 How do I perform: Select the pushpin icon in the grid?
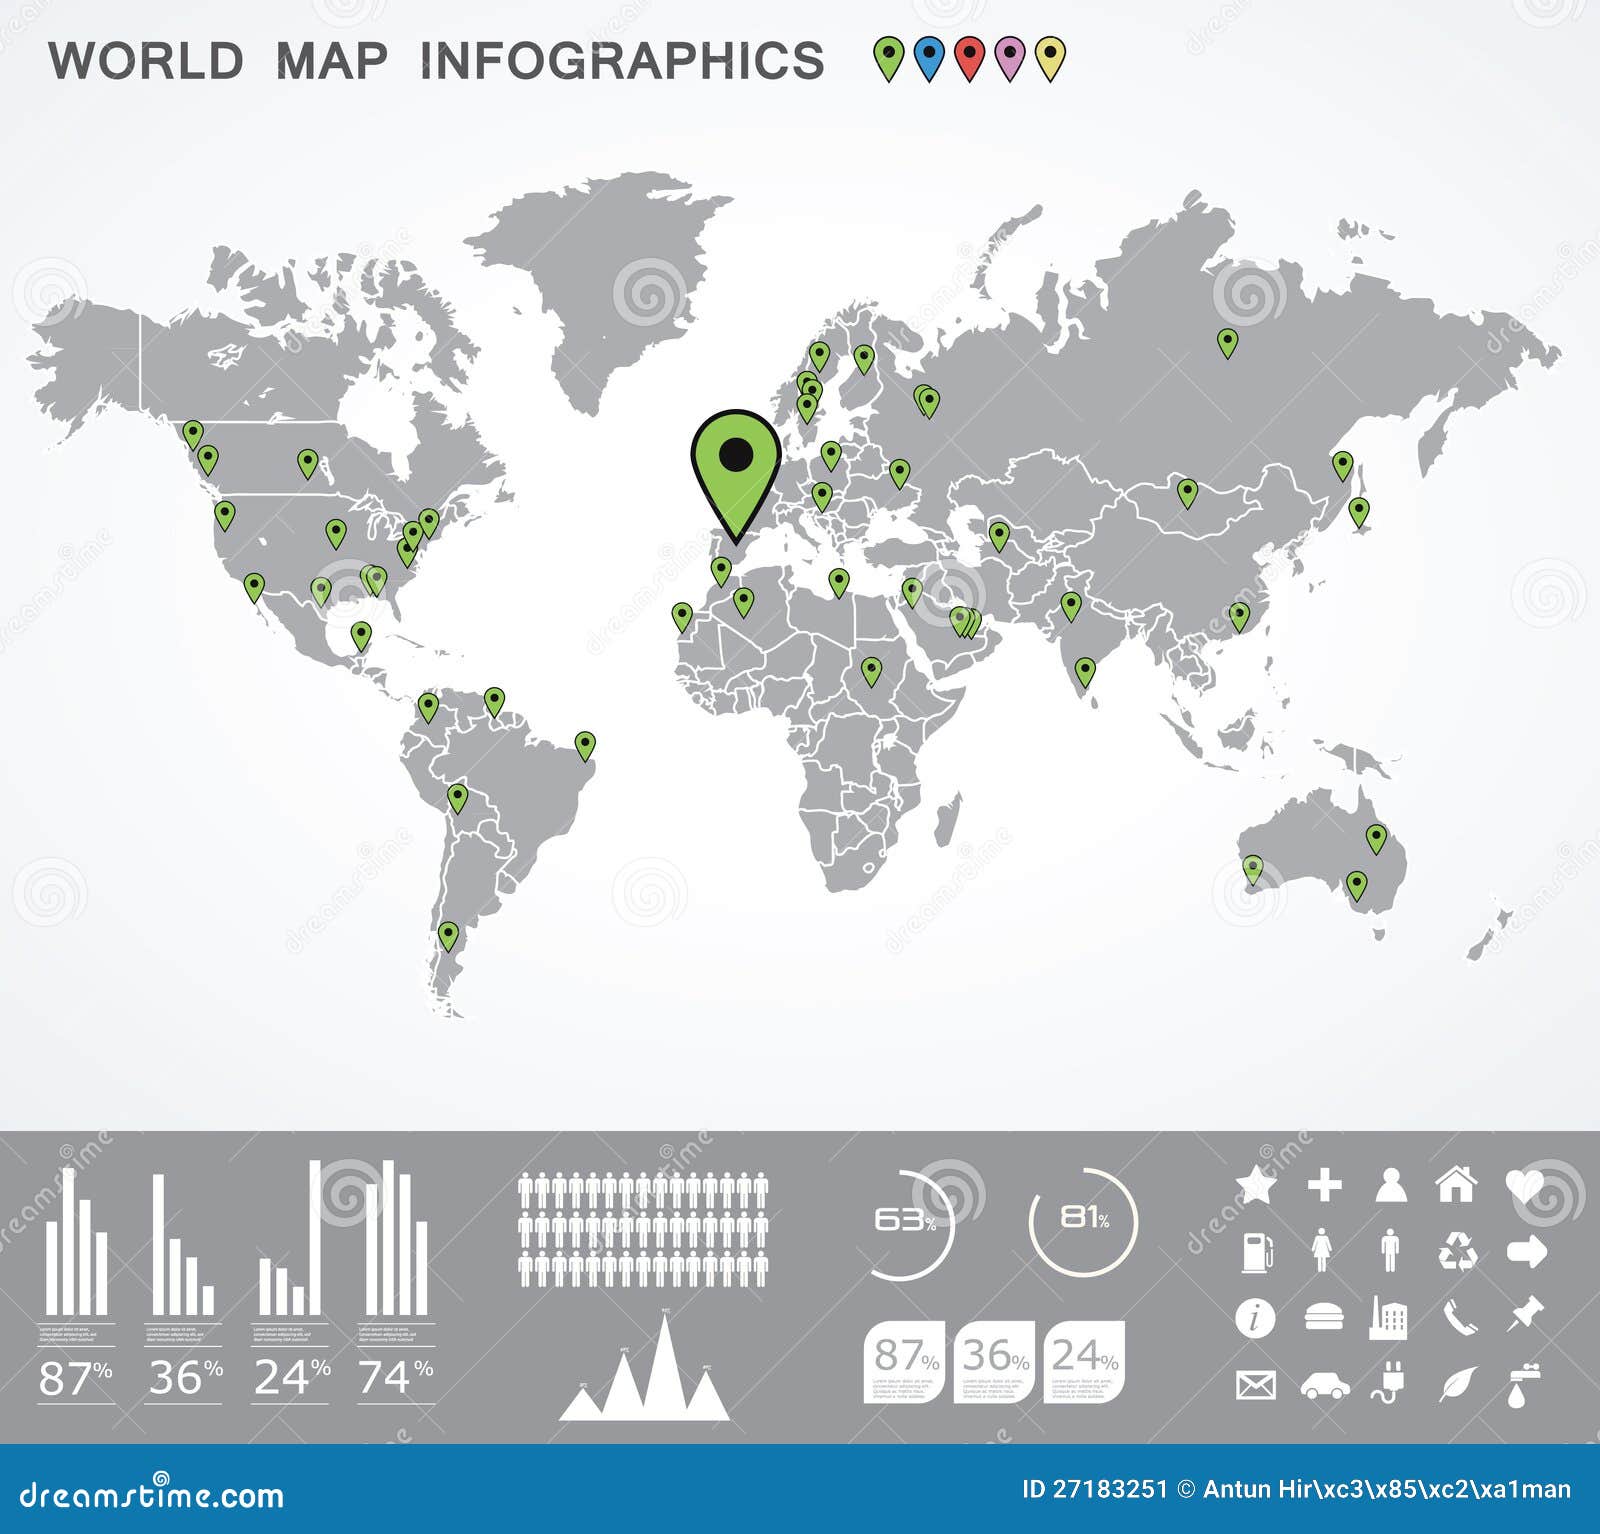[x=1526, y=1315]
